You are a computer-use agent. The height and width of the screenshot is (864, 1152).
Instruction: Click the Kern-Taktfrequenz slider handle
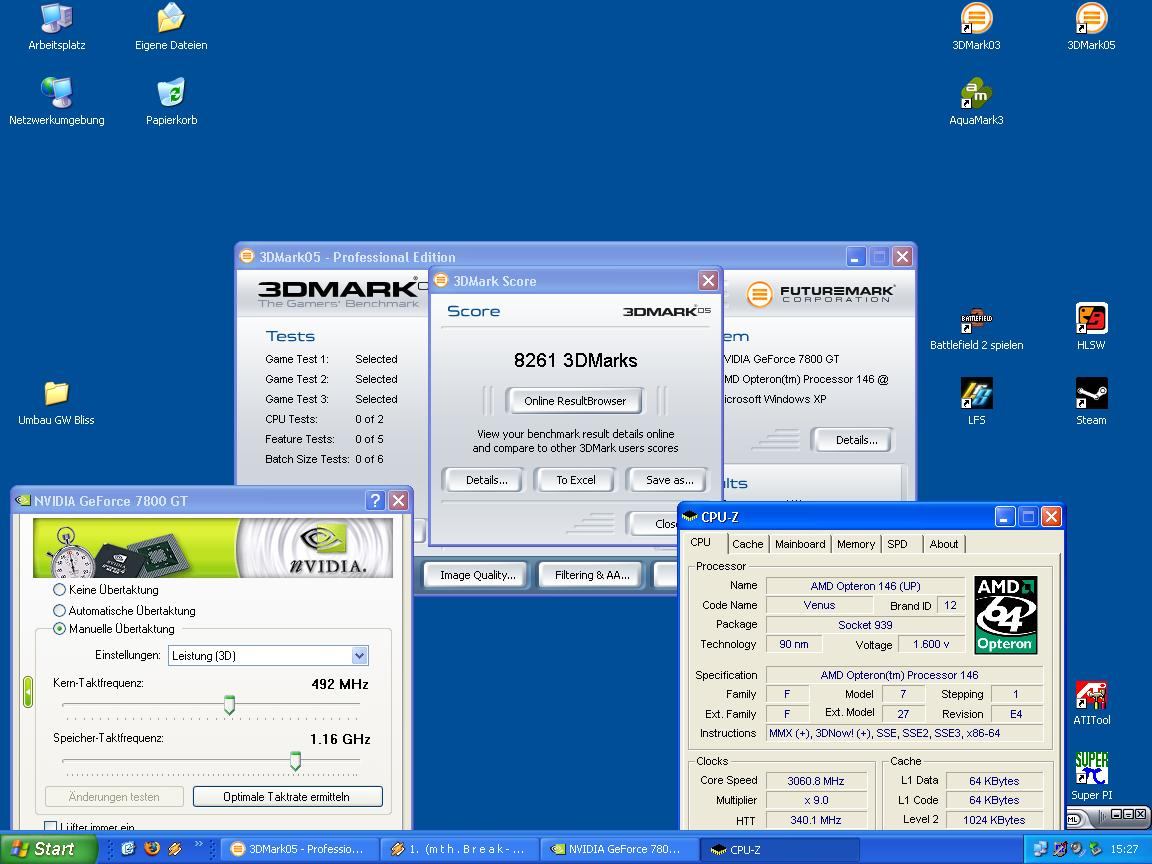[229, 705]
